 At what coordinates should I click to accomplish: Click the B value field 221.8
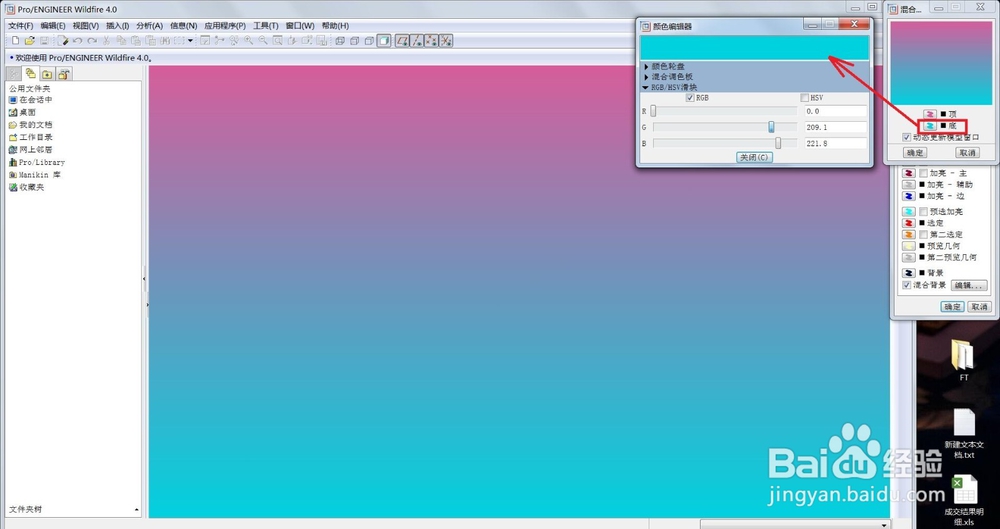click(835, 143)
